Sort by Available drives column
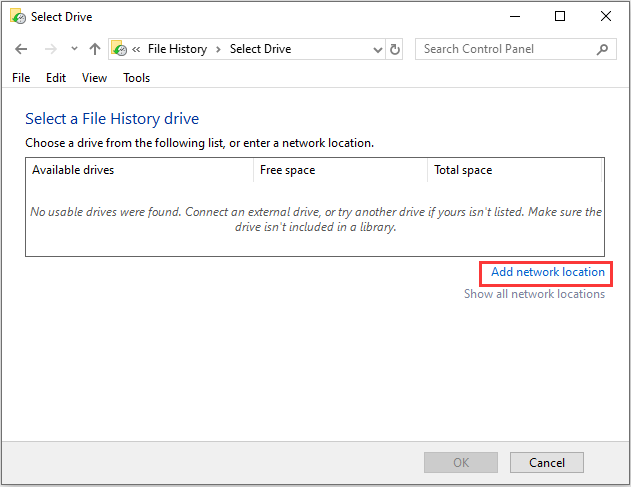Viewport: 631px width, 487px height. pyautogui.click(x=139, y=170)
